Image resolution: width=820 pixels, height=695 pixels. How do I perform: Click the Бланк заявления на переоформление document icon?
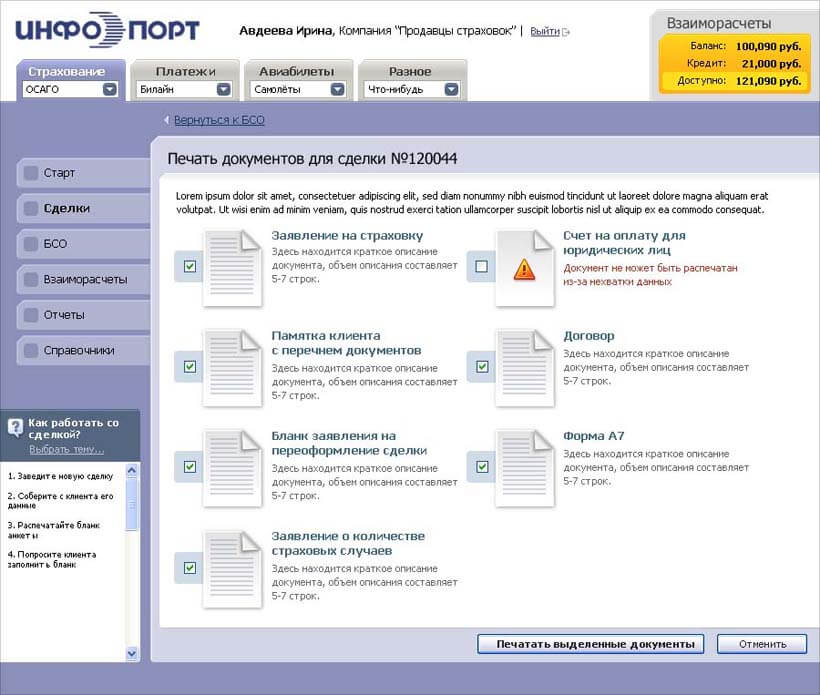point(232,468)
